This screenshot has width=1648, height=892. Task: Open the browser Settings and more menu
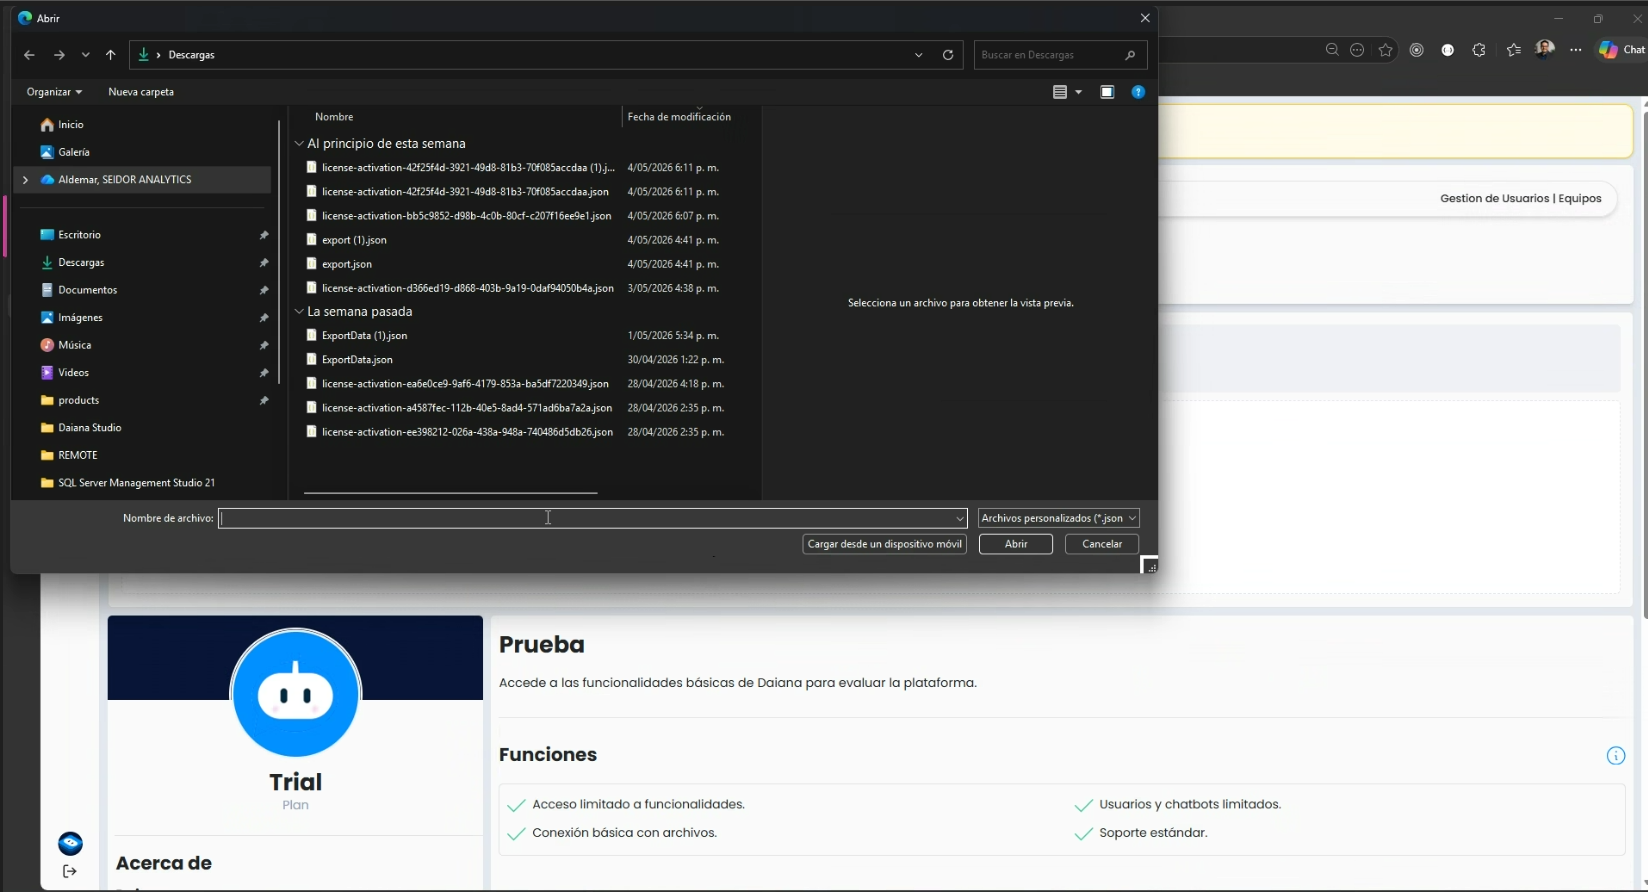1576,50
